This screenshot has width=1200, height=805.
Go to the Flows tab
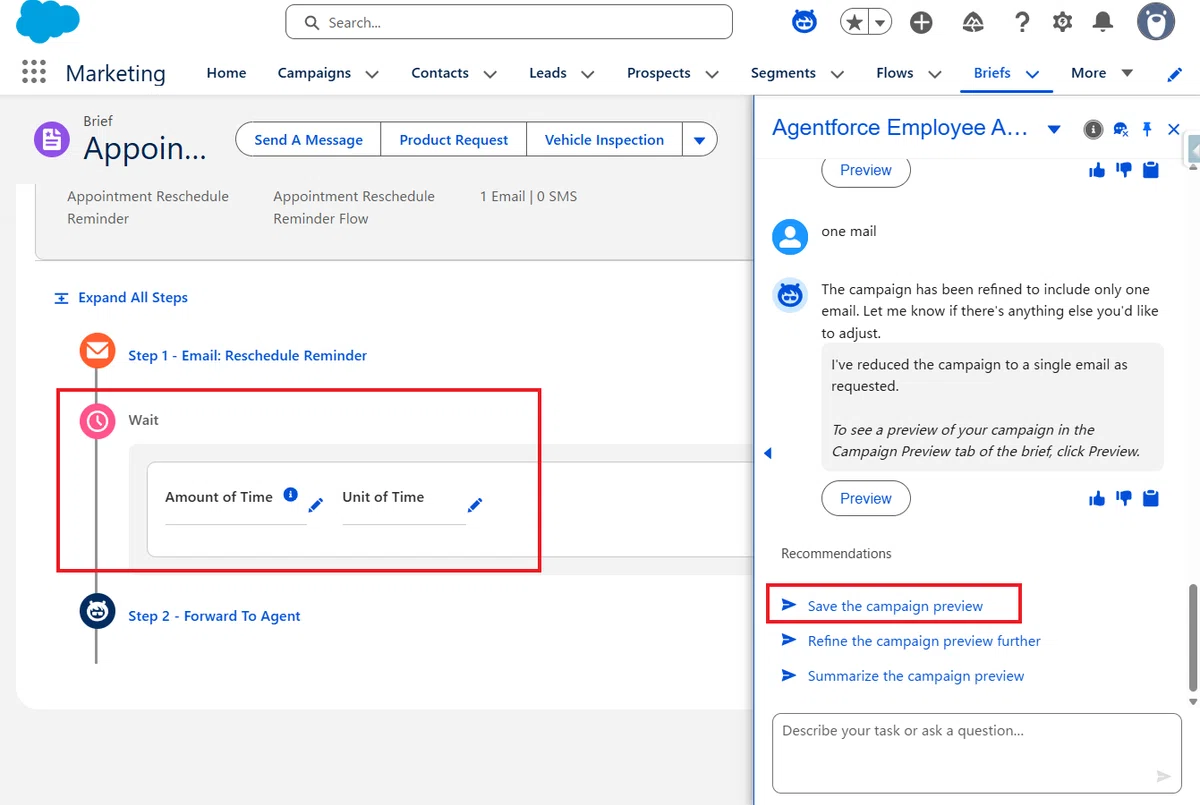[x=895, y=73]
